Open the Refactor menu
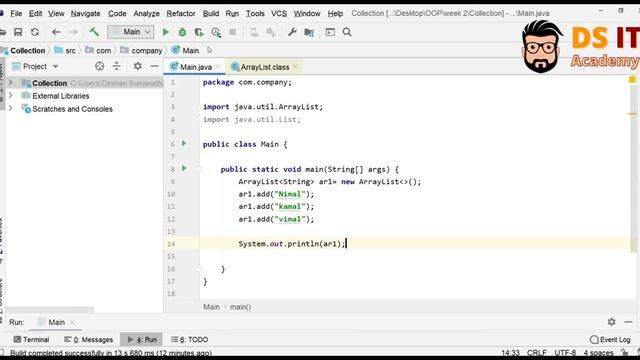This screenshot has height=360, width=640. pos(181,13)
